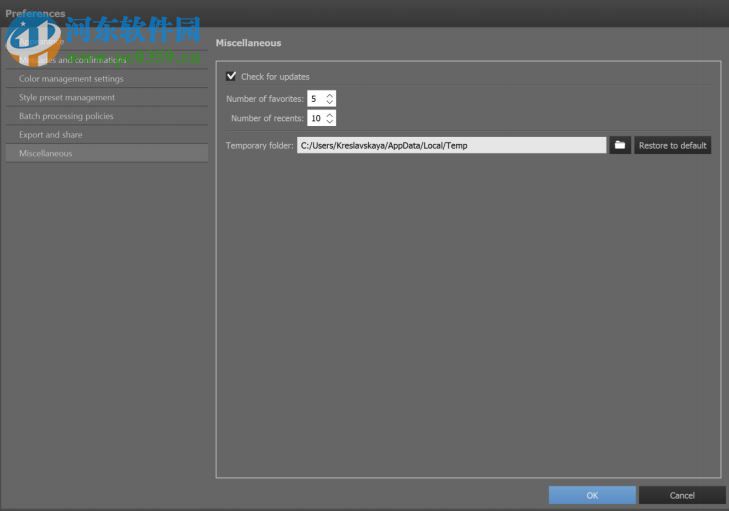Open Batch processing policies section
Image resolution: width=729 pixels, height=511 pixels.
click(107, 116)
